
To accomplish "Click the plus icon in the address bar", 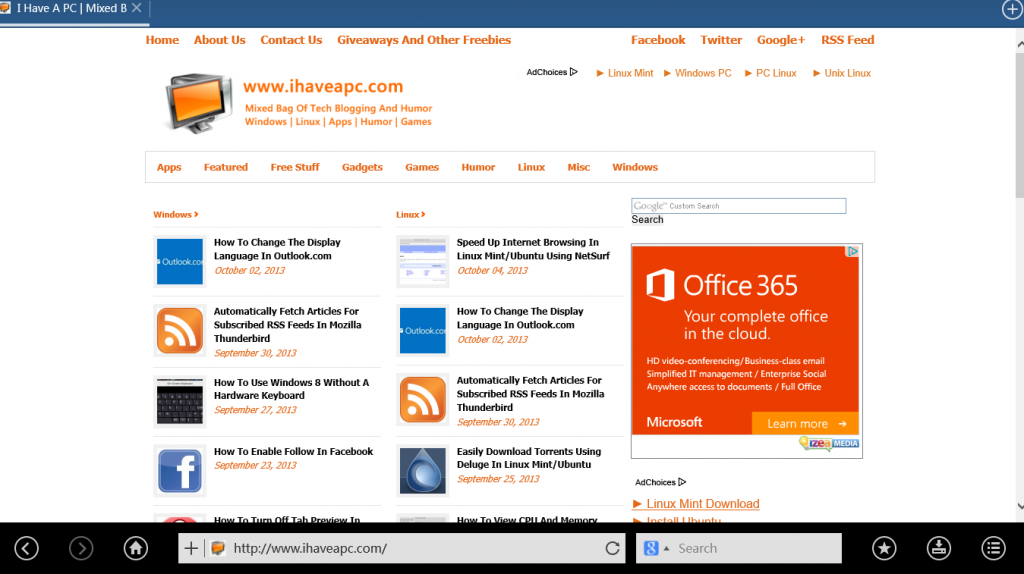I will coord(191,548).
